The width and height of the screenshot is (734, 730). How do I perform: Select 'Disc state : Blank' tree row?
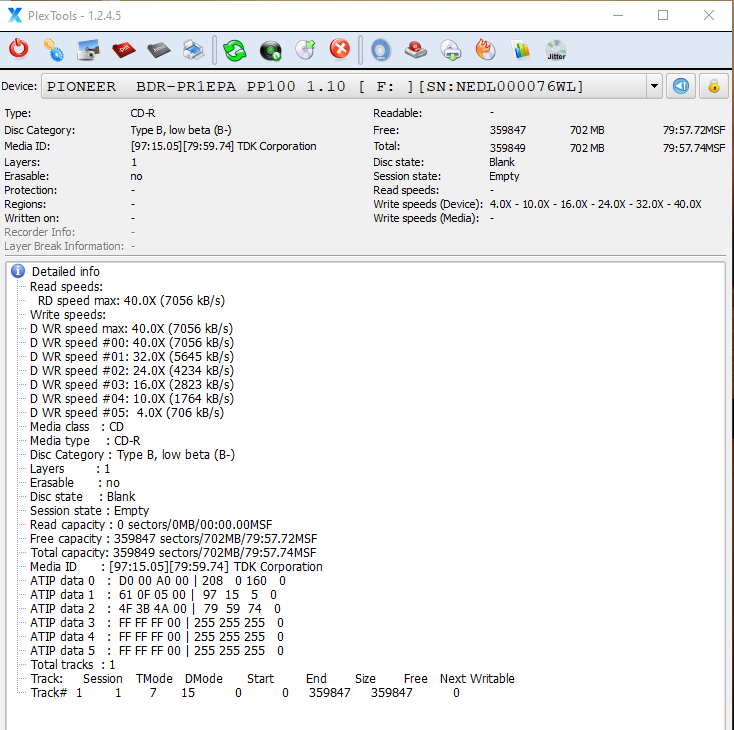pyautogui.click(x=82, y=497)
